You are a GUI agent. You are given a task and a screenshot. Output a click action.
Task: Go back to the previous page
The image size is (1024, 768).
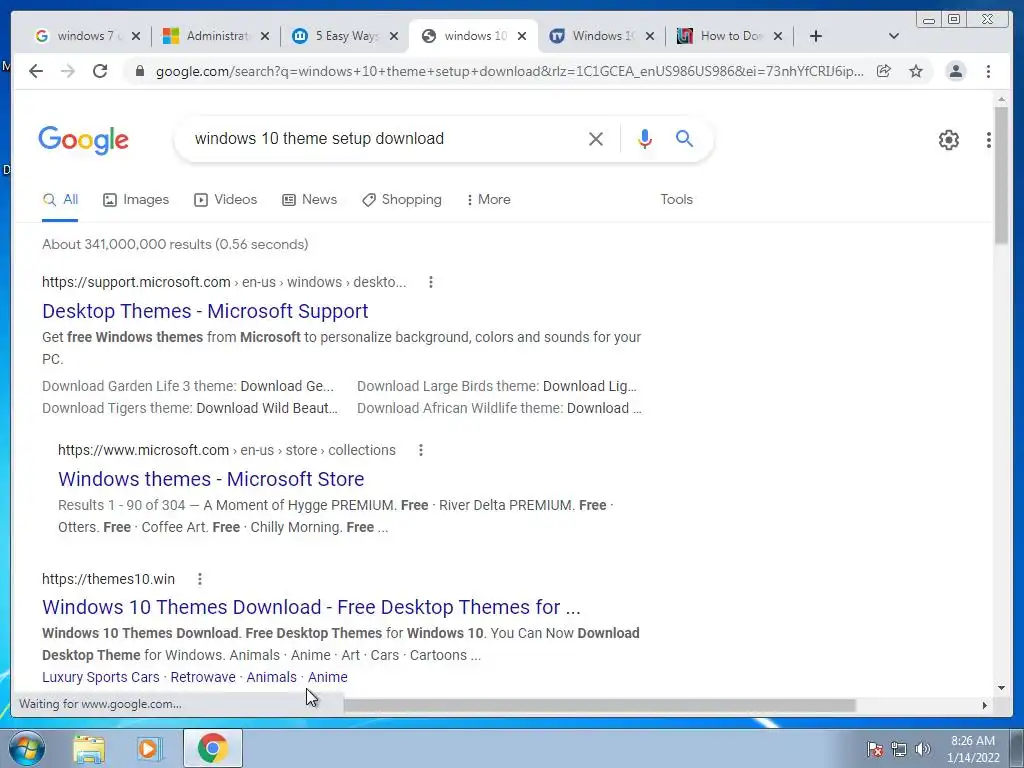click(x=36, y=71)
